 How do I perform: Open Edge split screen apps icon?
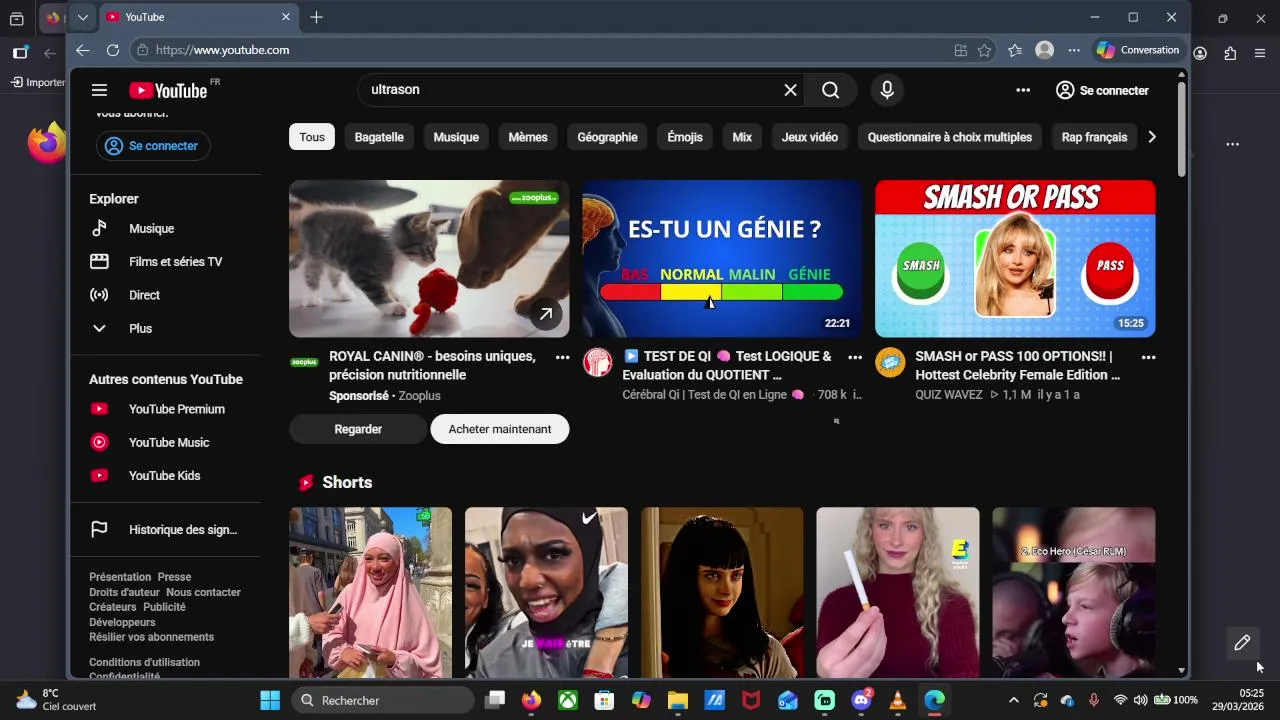[x=961, y=50]
